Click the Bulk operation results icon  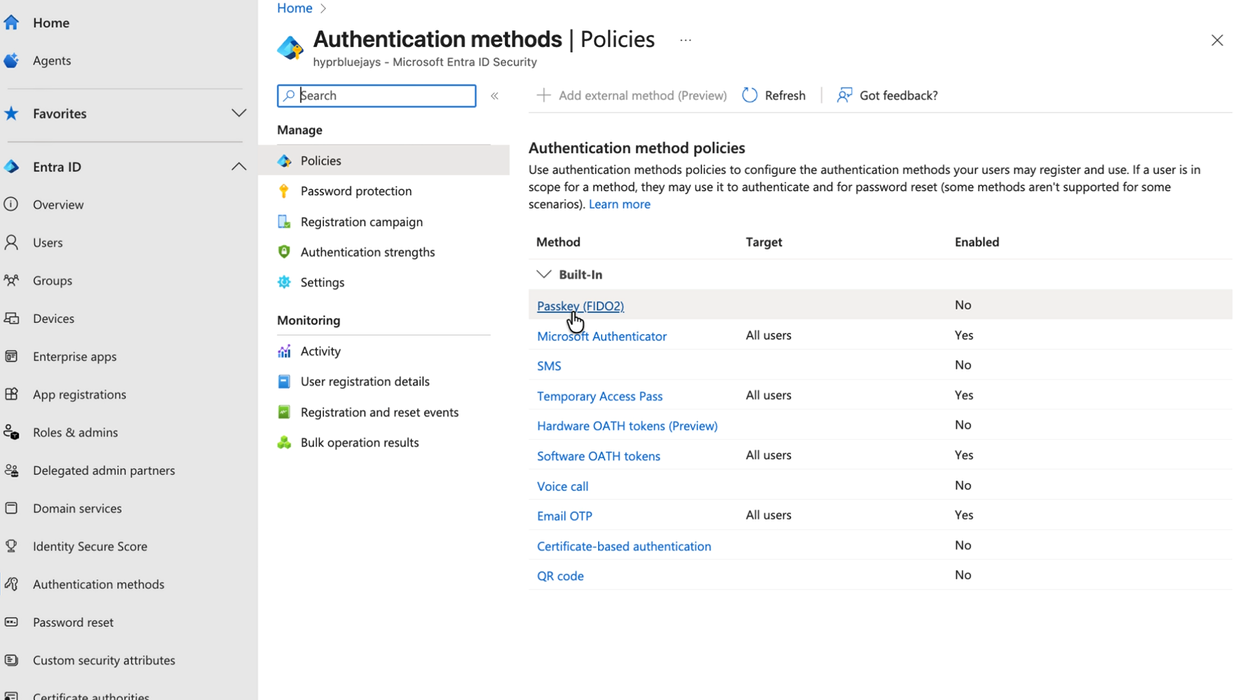(x=284, y=442)
